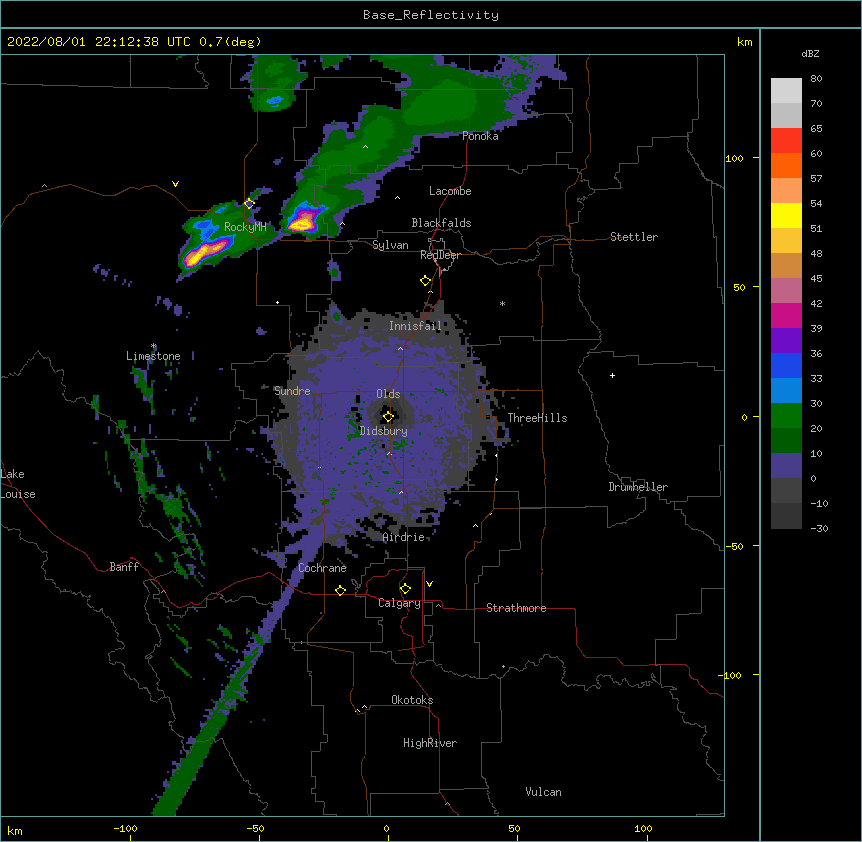Viewport: 862px width, 842px height.
Task: Click the white asterisk marker east of RedDeer
Action: point(502,303)
